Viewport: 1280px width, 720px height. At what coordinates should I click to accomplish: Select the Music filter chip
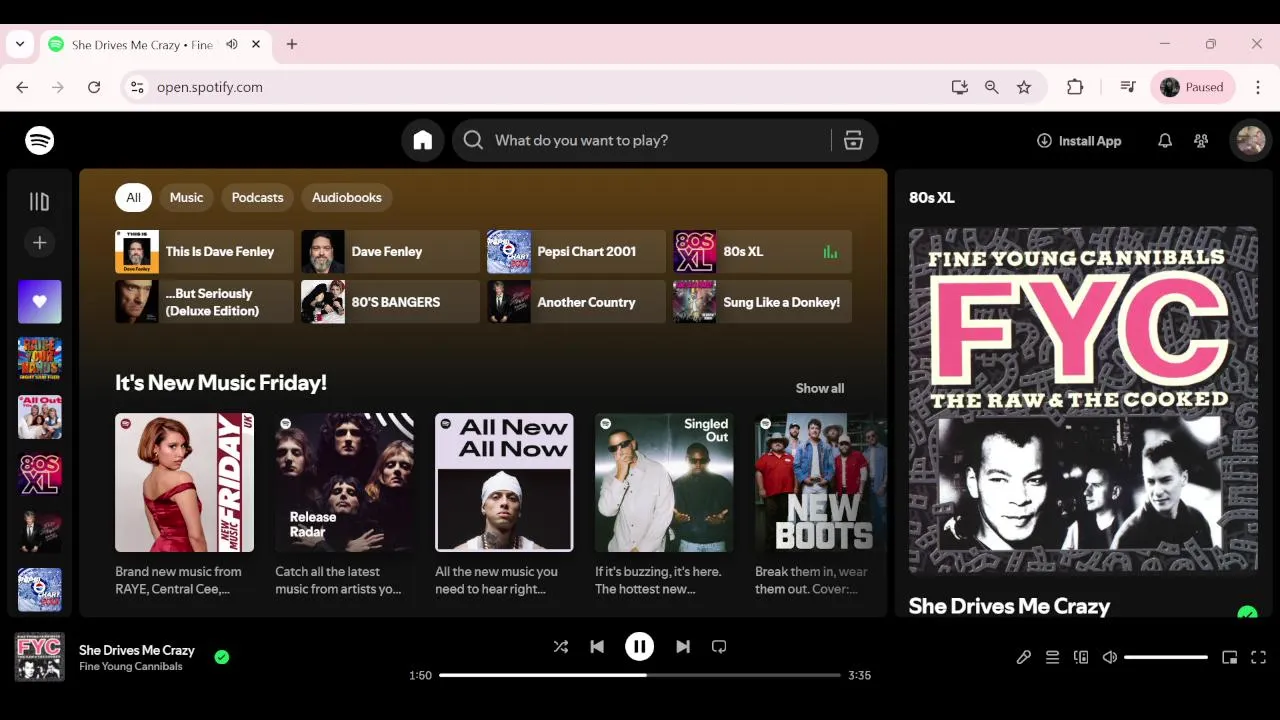(x=186, y=197)
